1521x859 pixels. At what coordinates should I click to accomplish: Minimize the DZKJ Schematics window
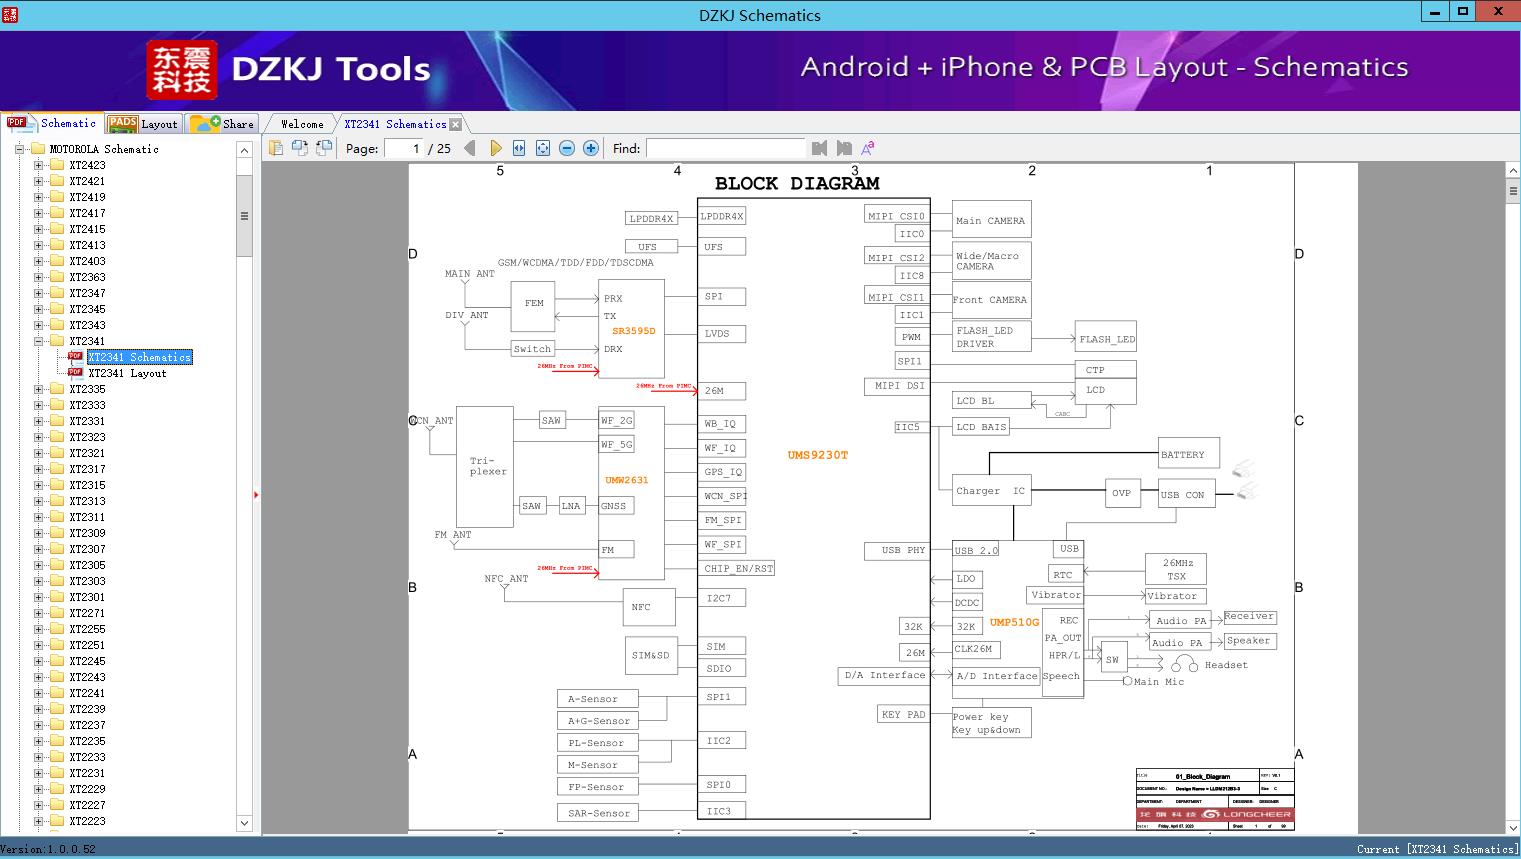coord(1435,12)
